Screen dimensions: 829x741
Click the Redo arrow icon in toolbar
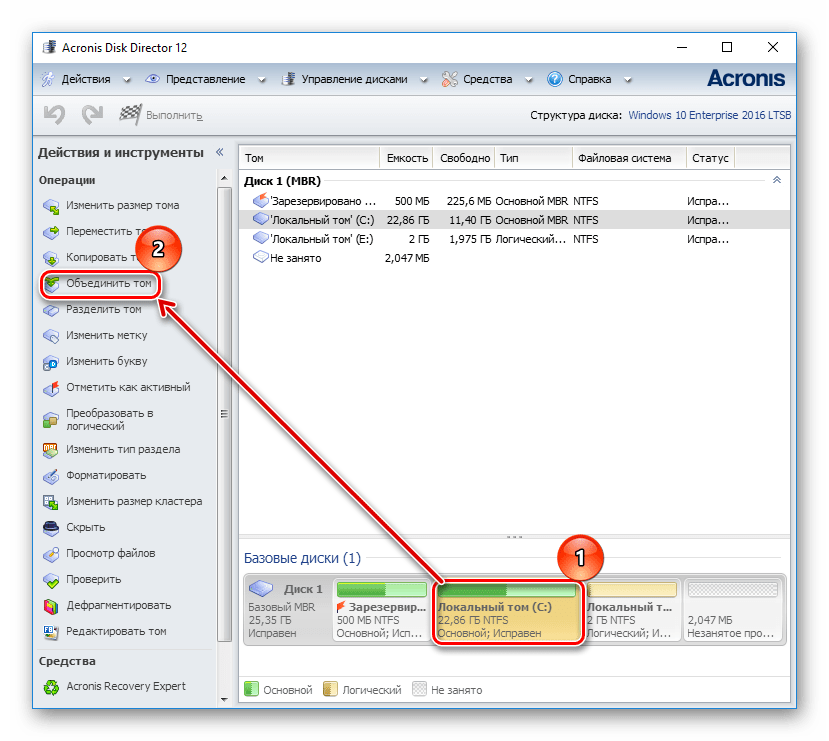(x=92, y=115)
